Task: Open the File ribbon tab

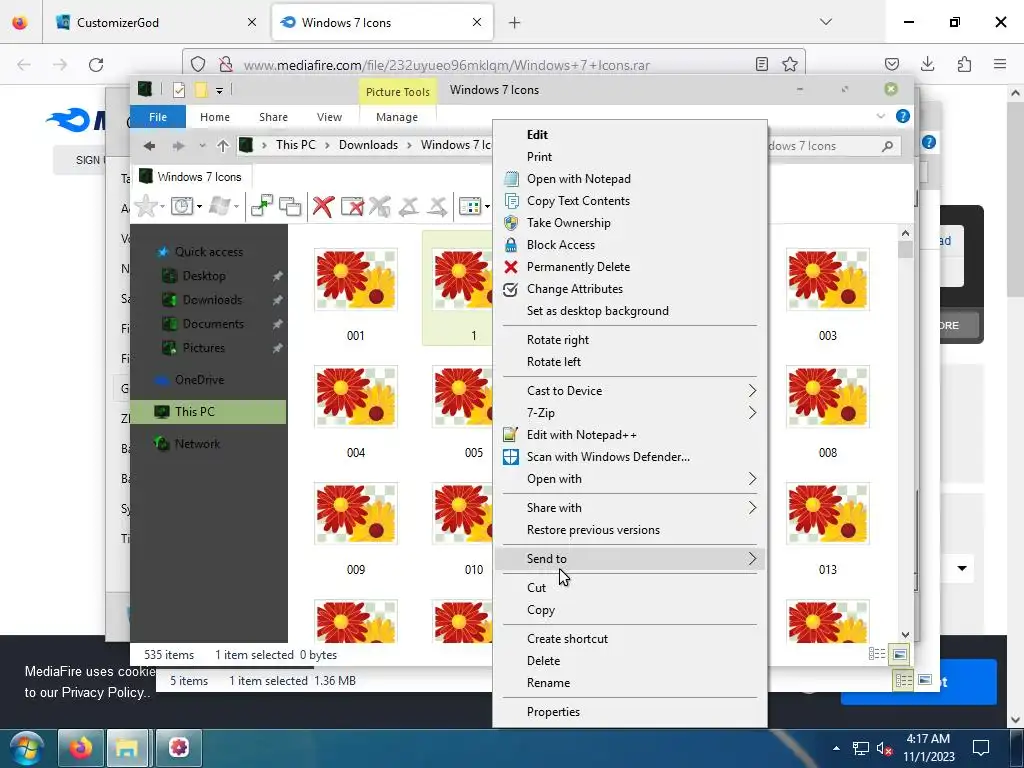Action: coord(158,117)
